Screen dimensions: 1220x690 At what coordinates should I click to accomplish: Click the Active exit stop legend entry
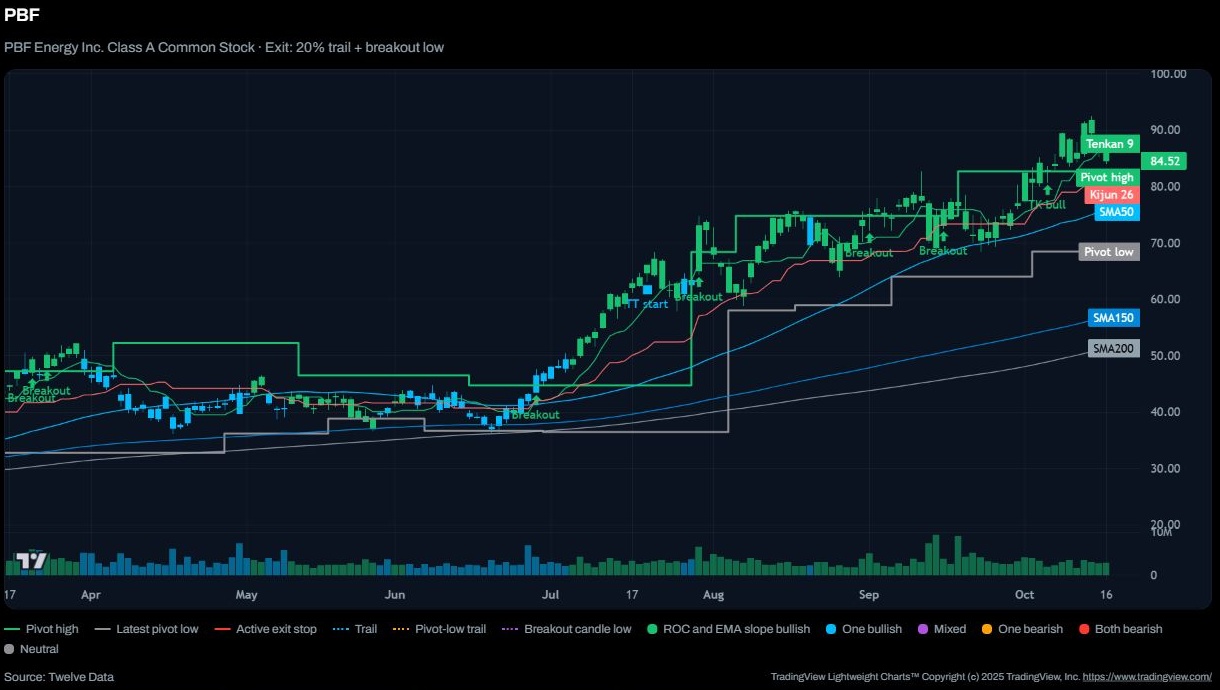click(x=266, y=630)
